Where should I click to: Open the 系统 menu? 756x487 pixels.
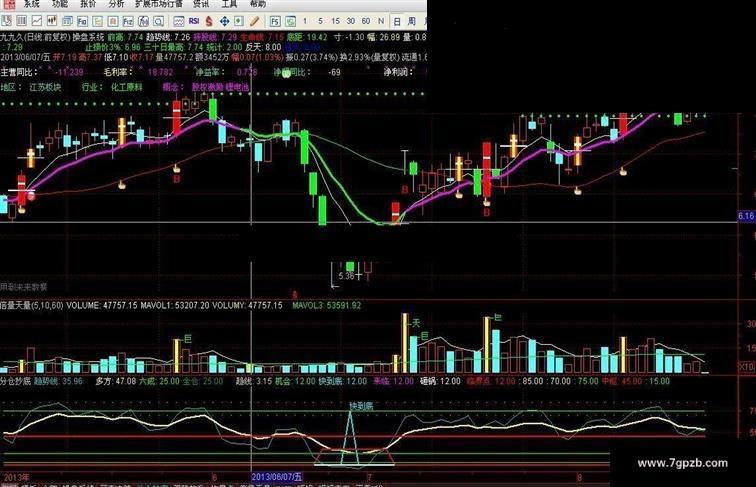click(x=31, y=4)
